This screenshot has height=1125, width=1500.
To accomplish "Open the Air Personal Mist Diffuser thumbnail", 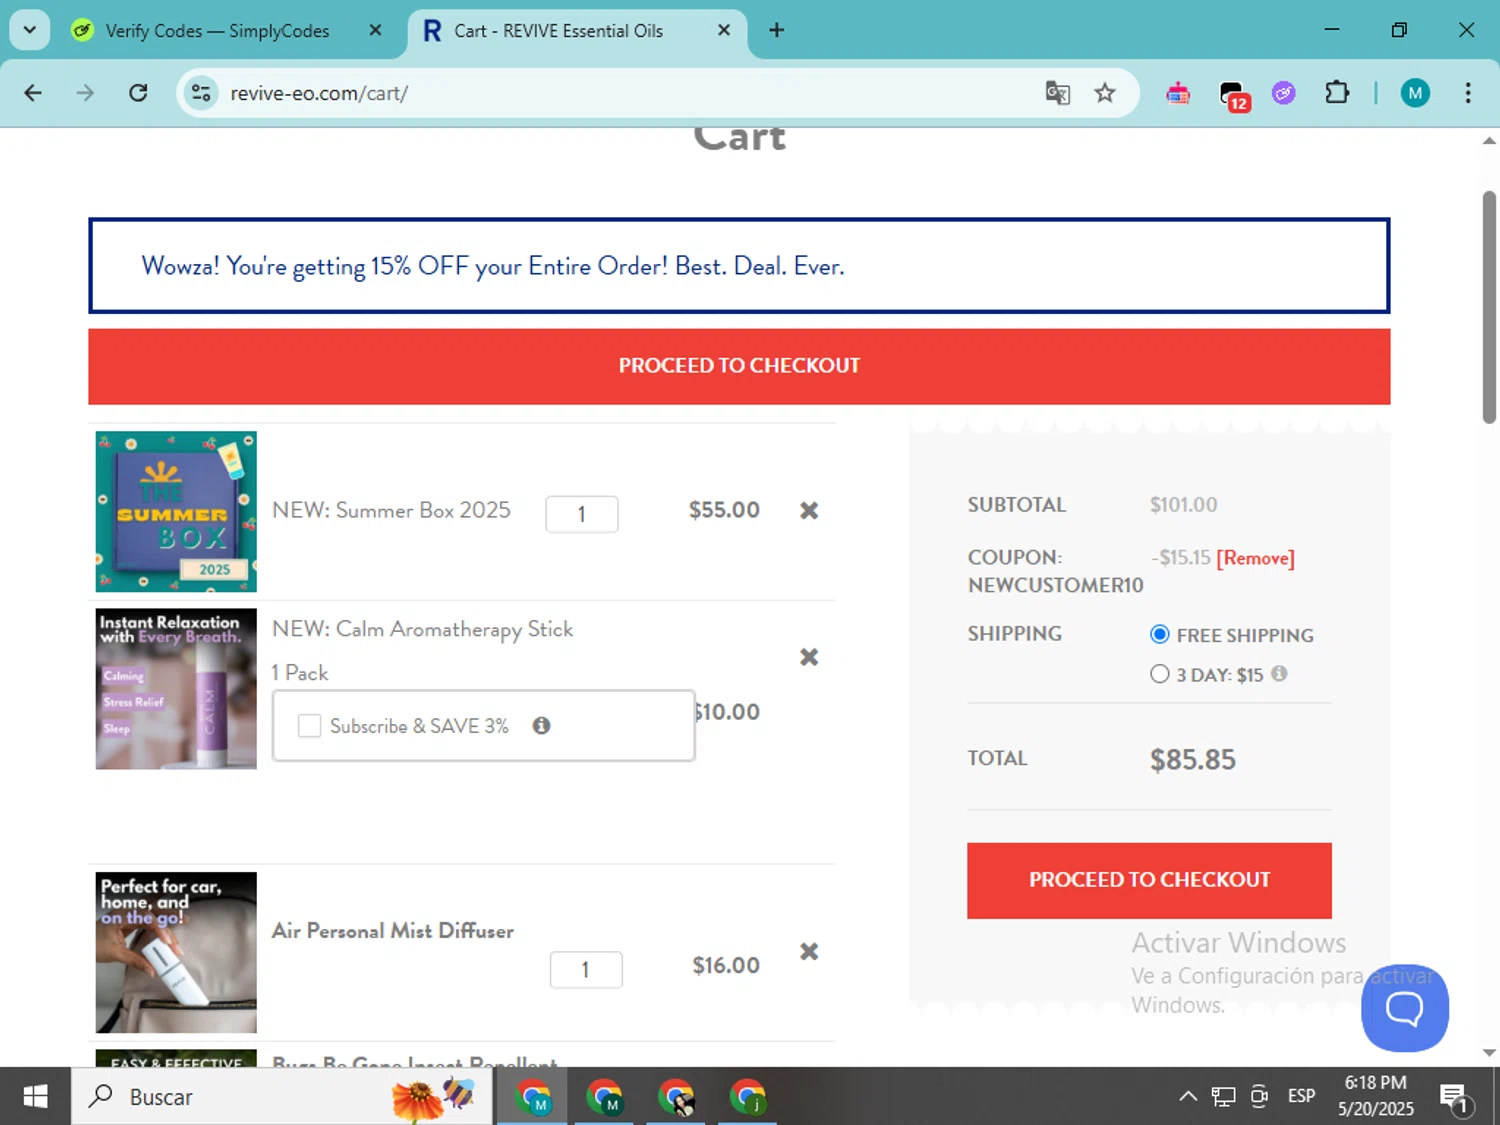I will 176,952.
